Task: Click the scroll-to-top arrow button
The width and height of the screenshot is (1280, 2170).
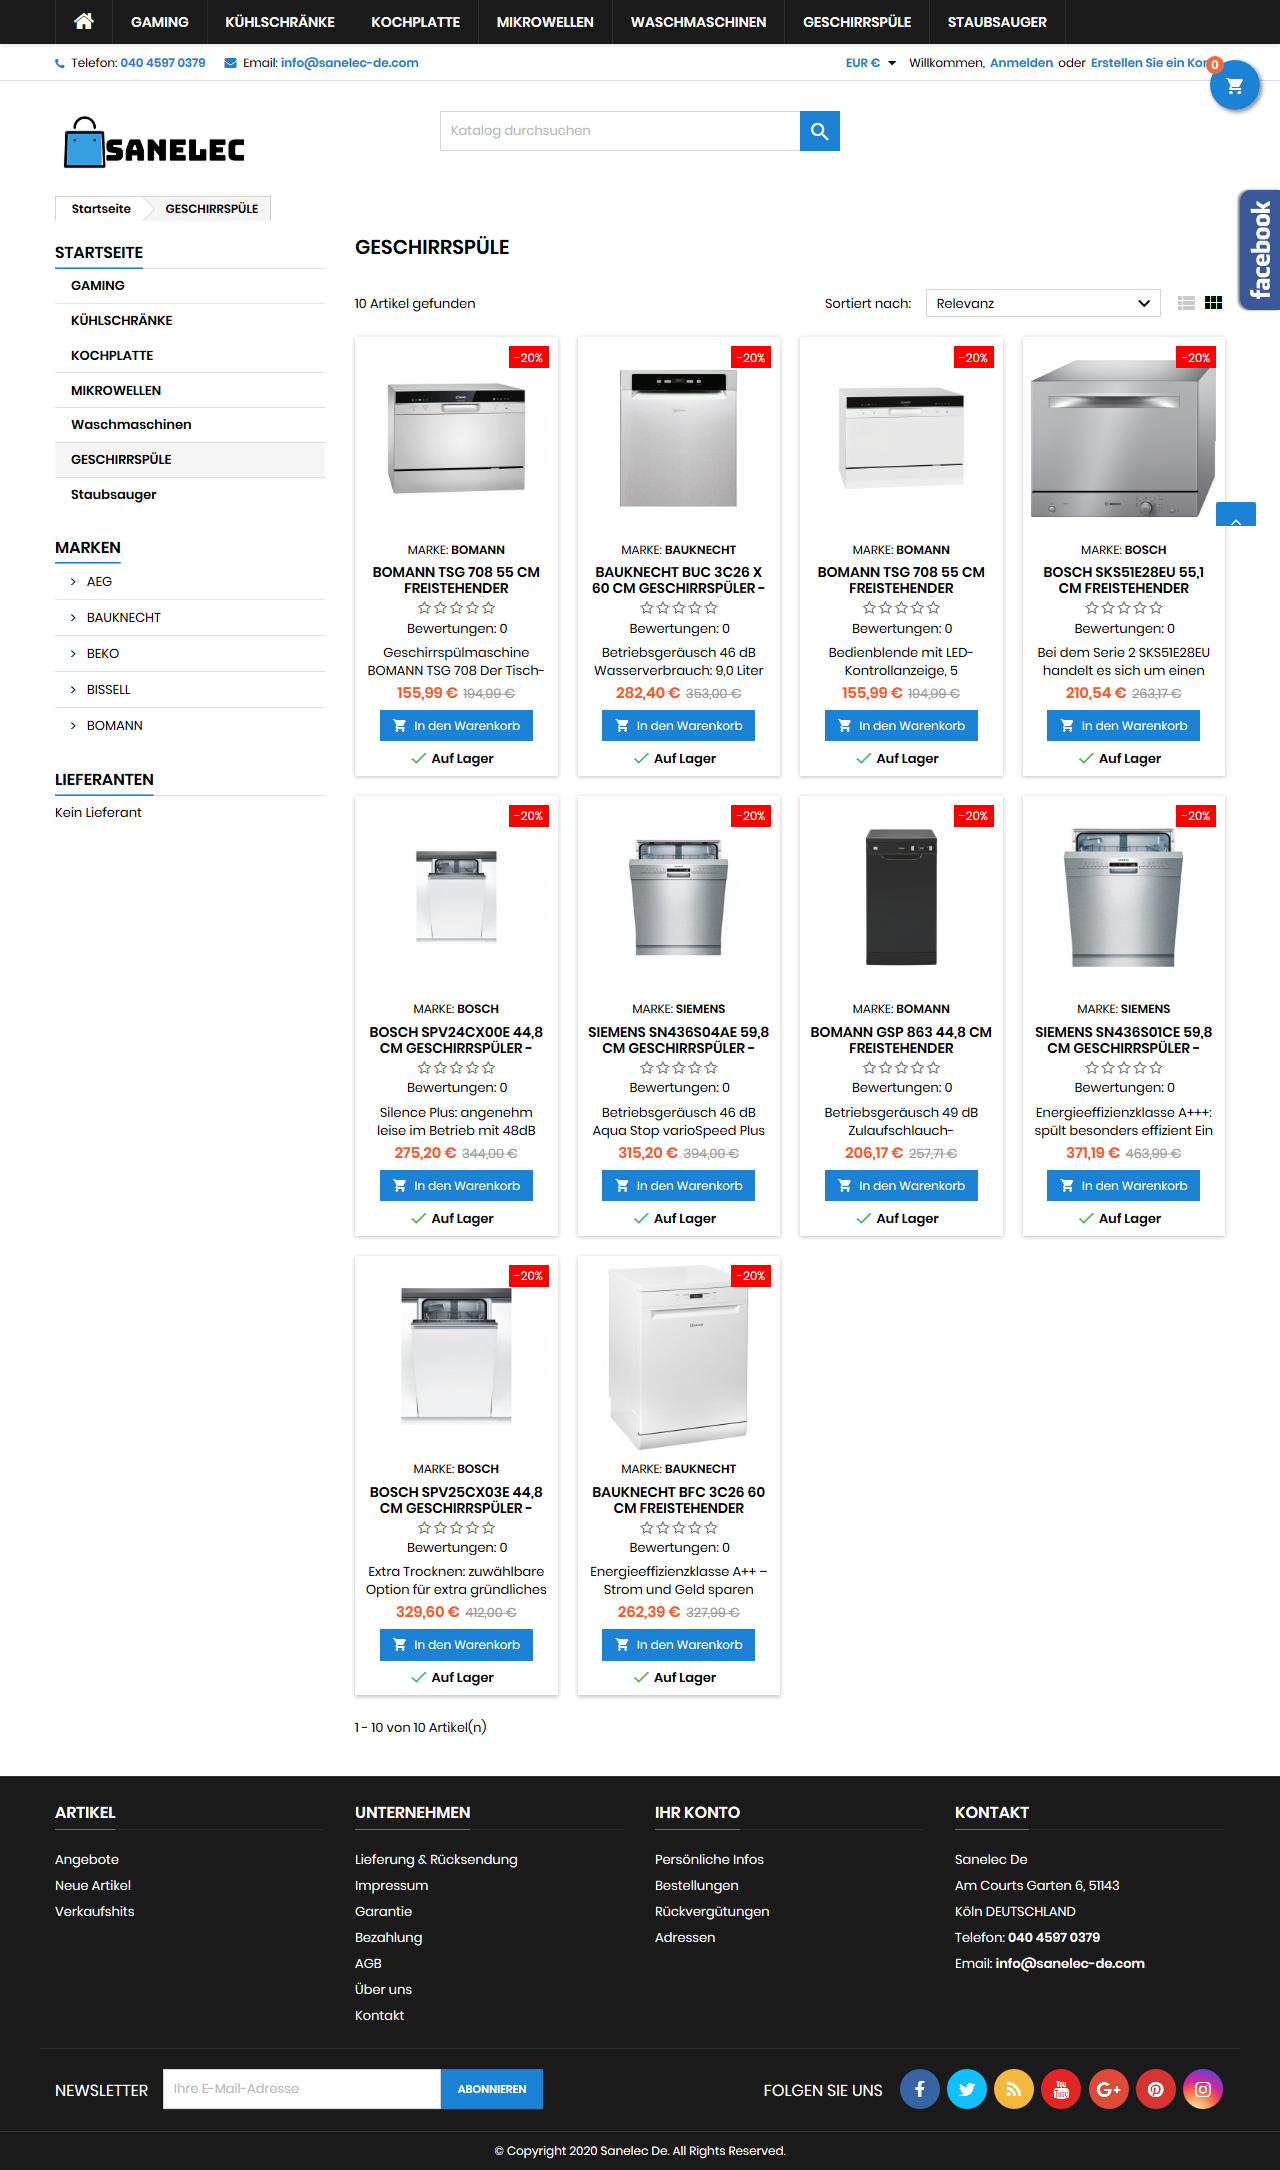Action: pos(1235,515)
